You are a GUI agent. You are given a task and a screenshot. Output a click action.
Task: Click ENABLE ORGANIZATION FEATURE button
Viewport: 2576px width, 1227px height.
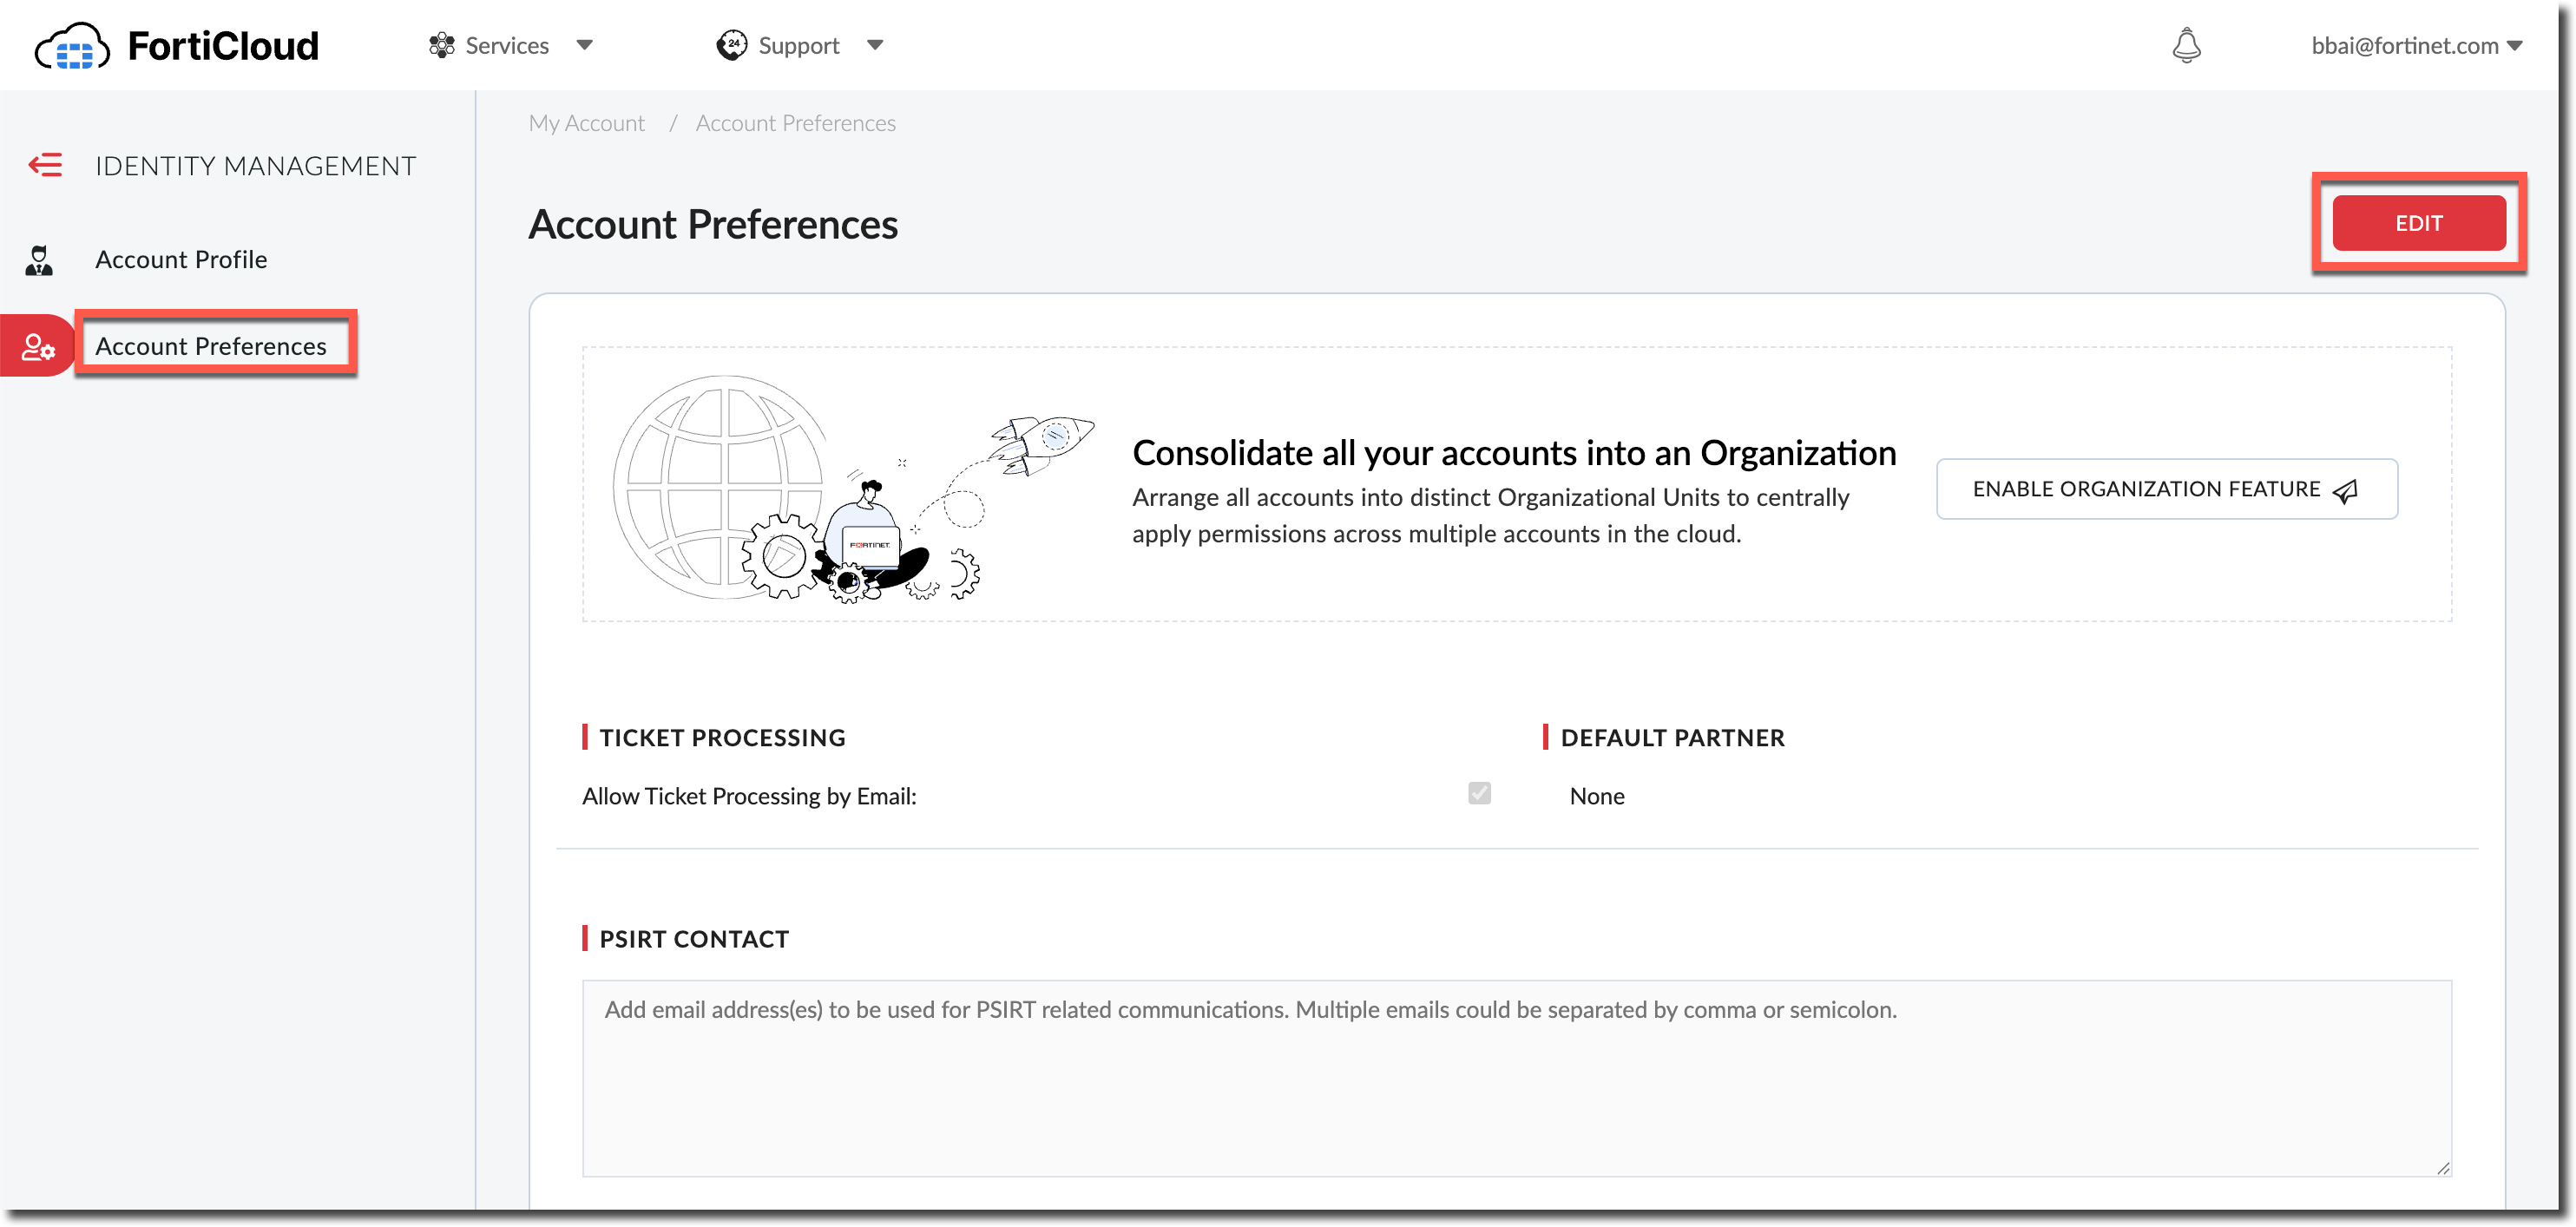point(2166,489)
